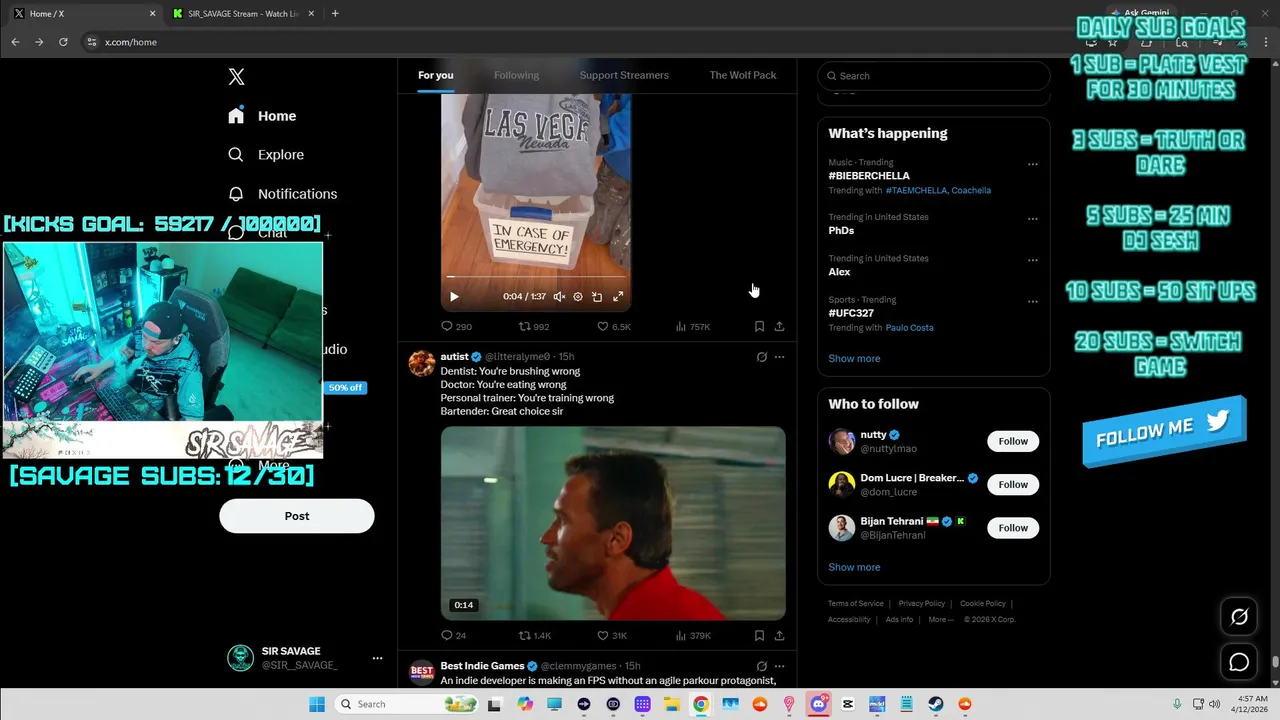Bookmark the post with 757K views
Screen dimensions: 1280x720
pyautogui.click(x=759, y=326)
